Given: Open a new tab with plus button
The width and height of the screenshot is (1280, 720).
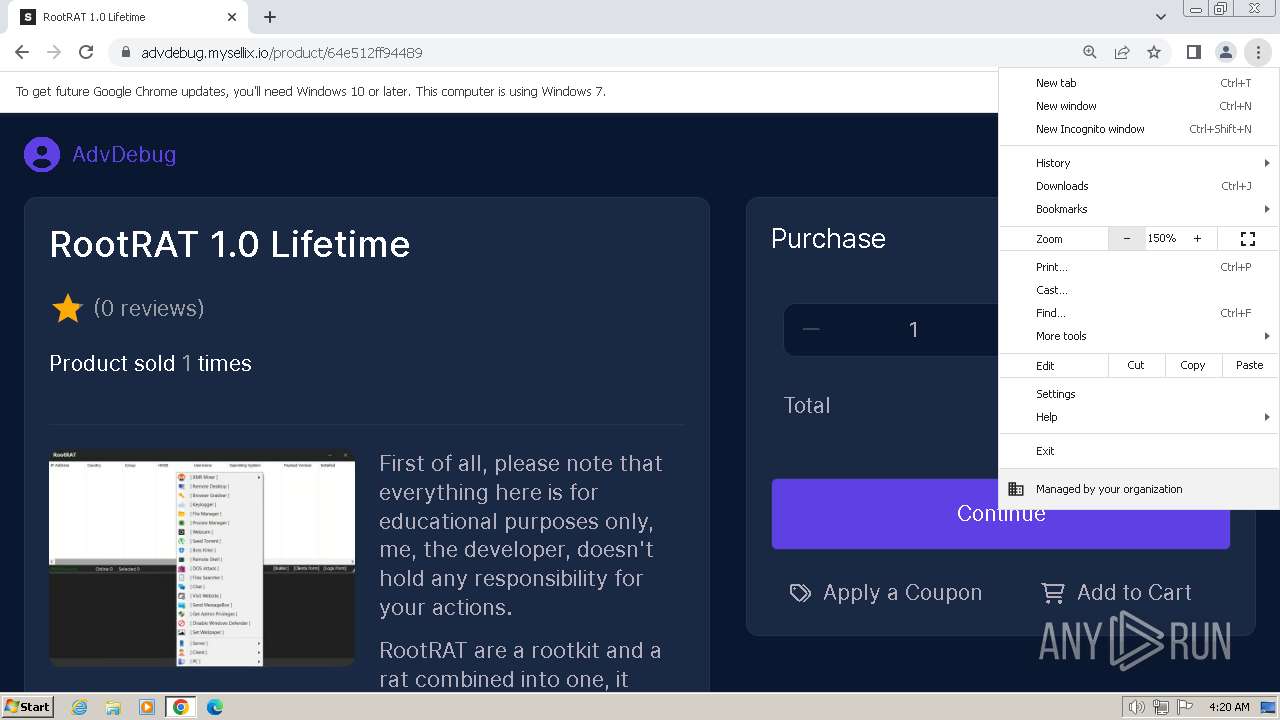Looking at the screenshot, I should [270, 17].
